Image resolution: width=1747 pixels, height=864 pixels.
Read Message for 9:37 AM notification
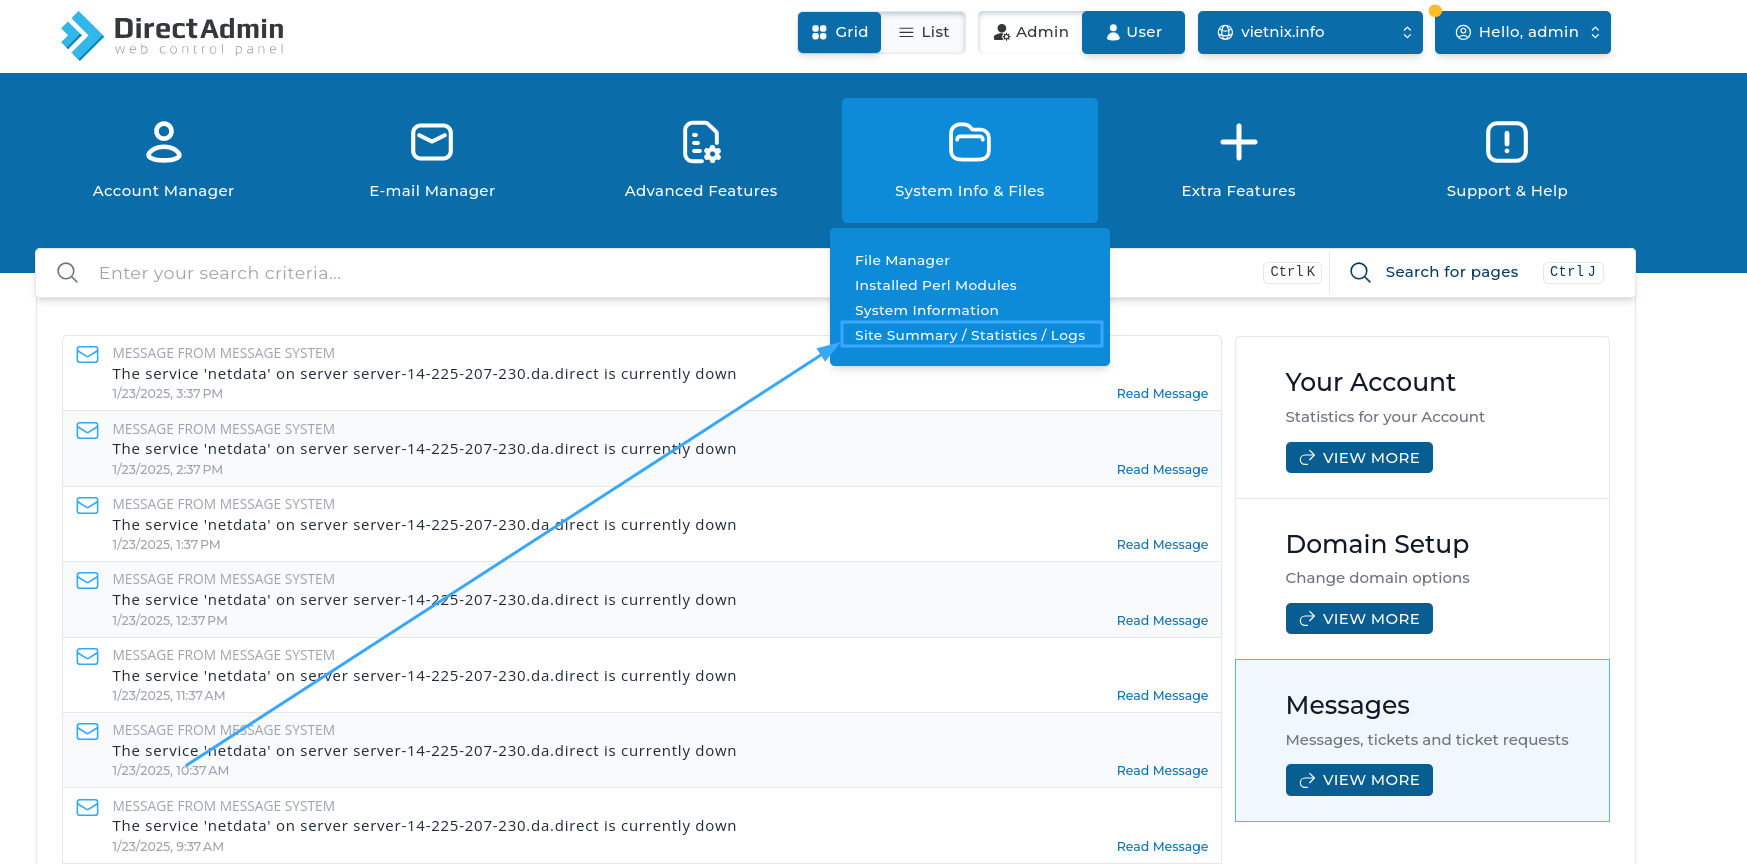[x=1162, y=847]
